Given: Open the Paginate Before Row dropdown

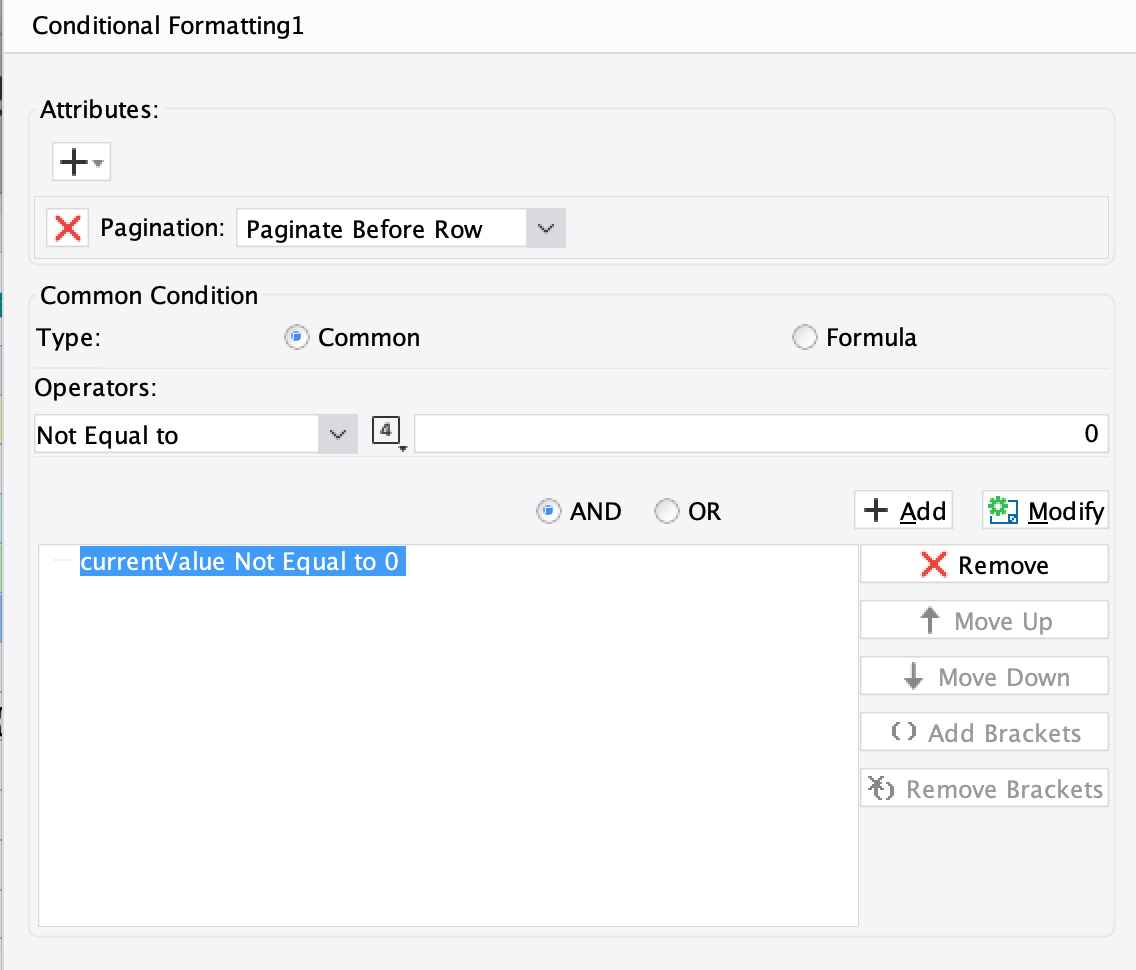Looking at the screenshot, I should [545, 228].
